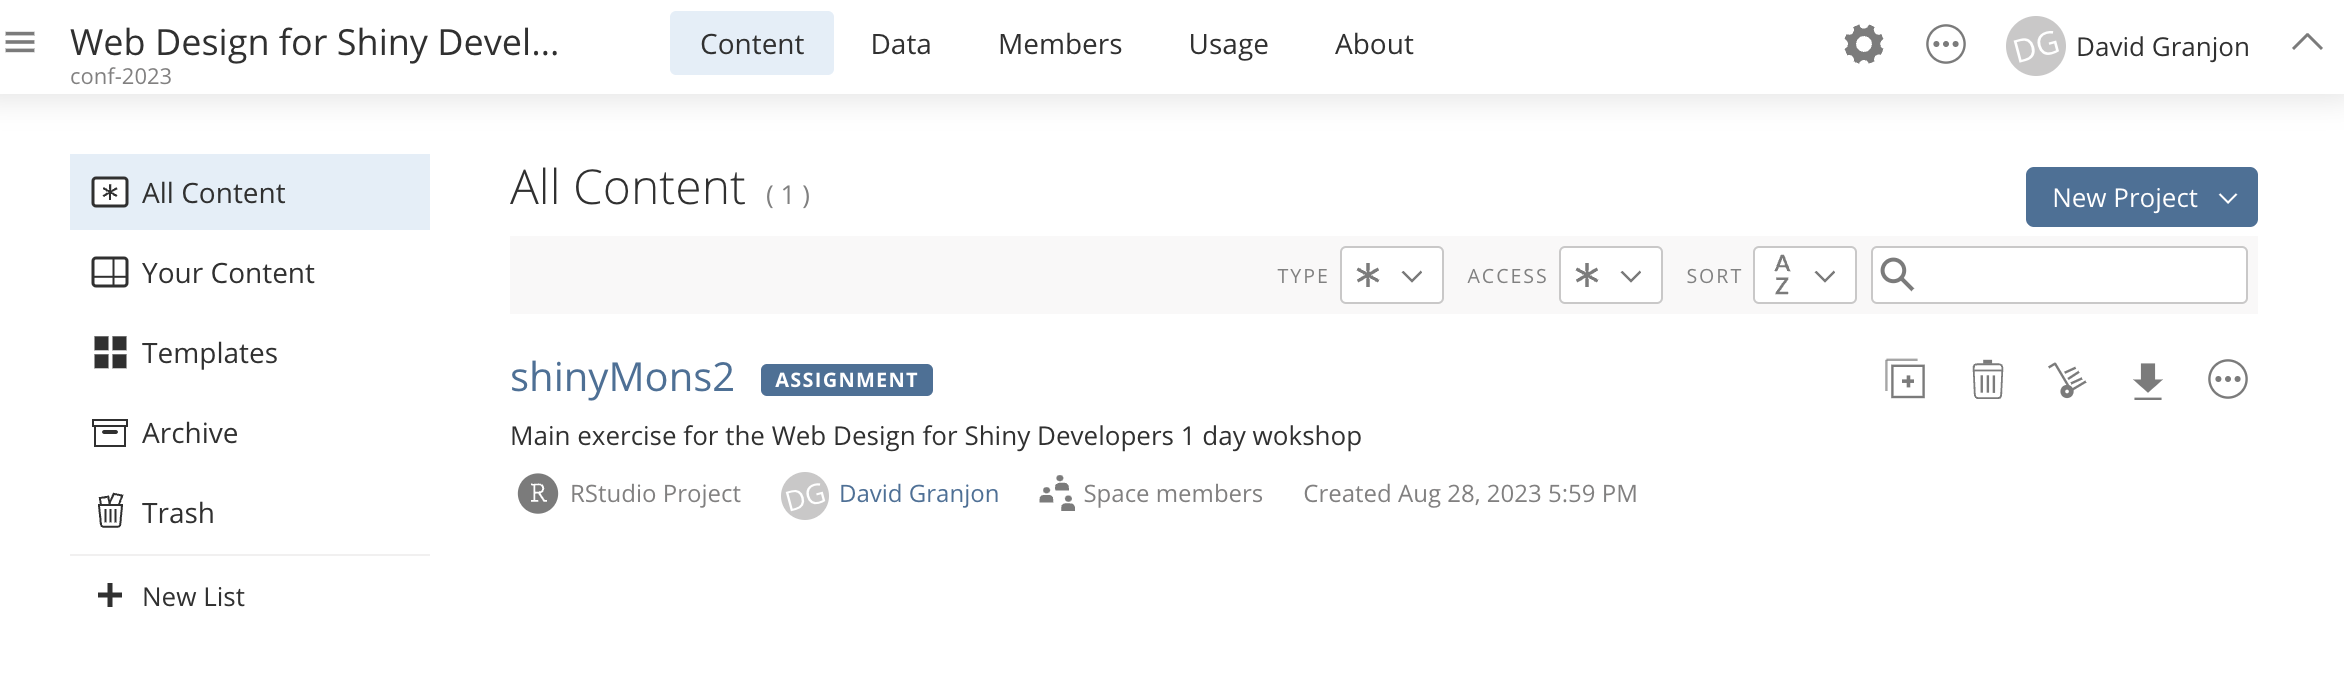This screenshot has height=682, width=2344.
Task: Click the content search field
Action: (2059, 275)
